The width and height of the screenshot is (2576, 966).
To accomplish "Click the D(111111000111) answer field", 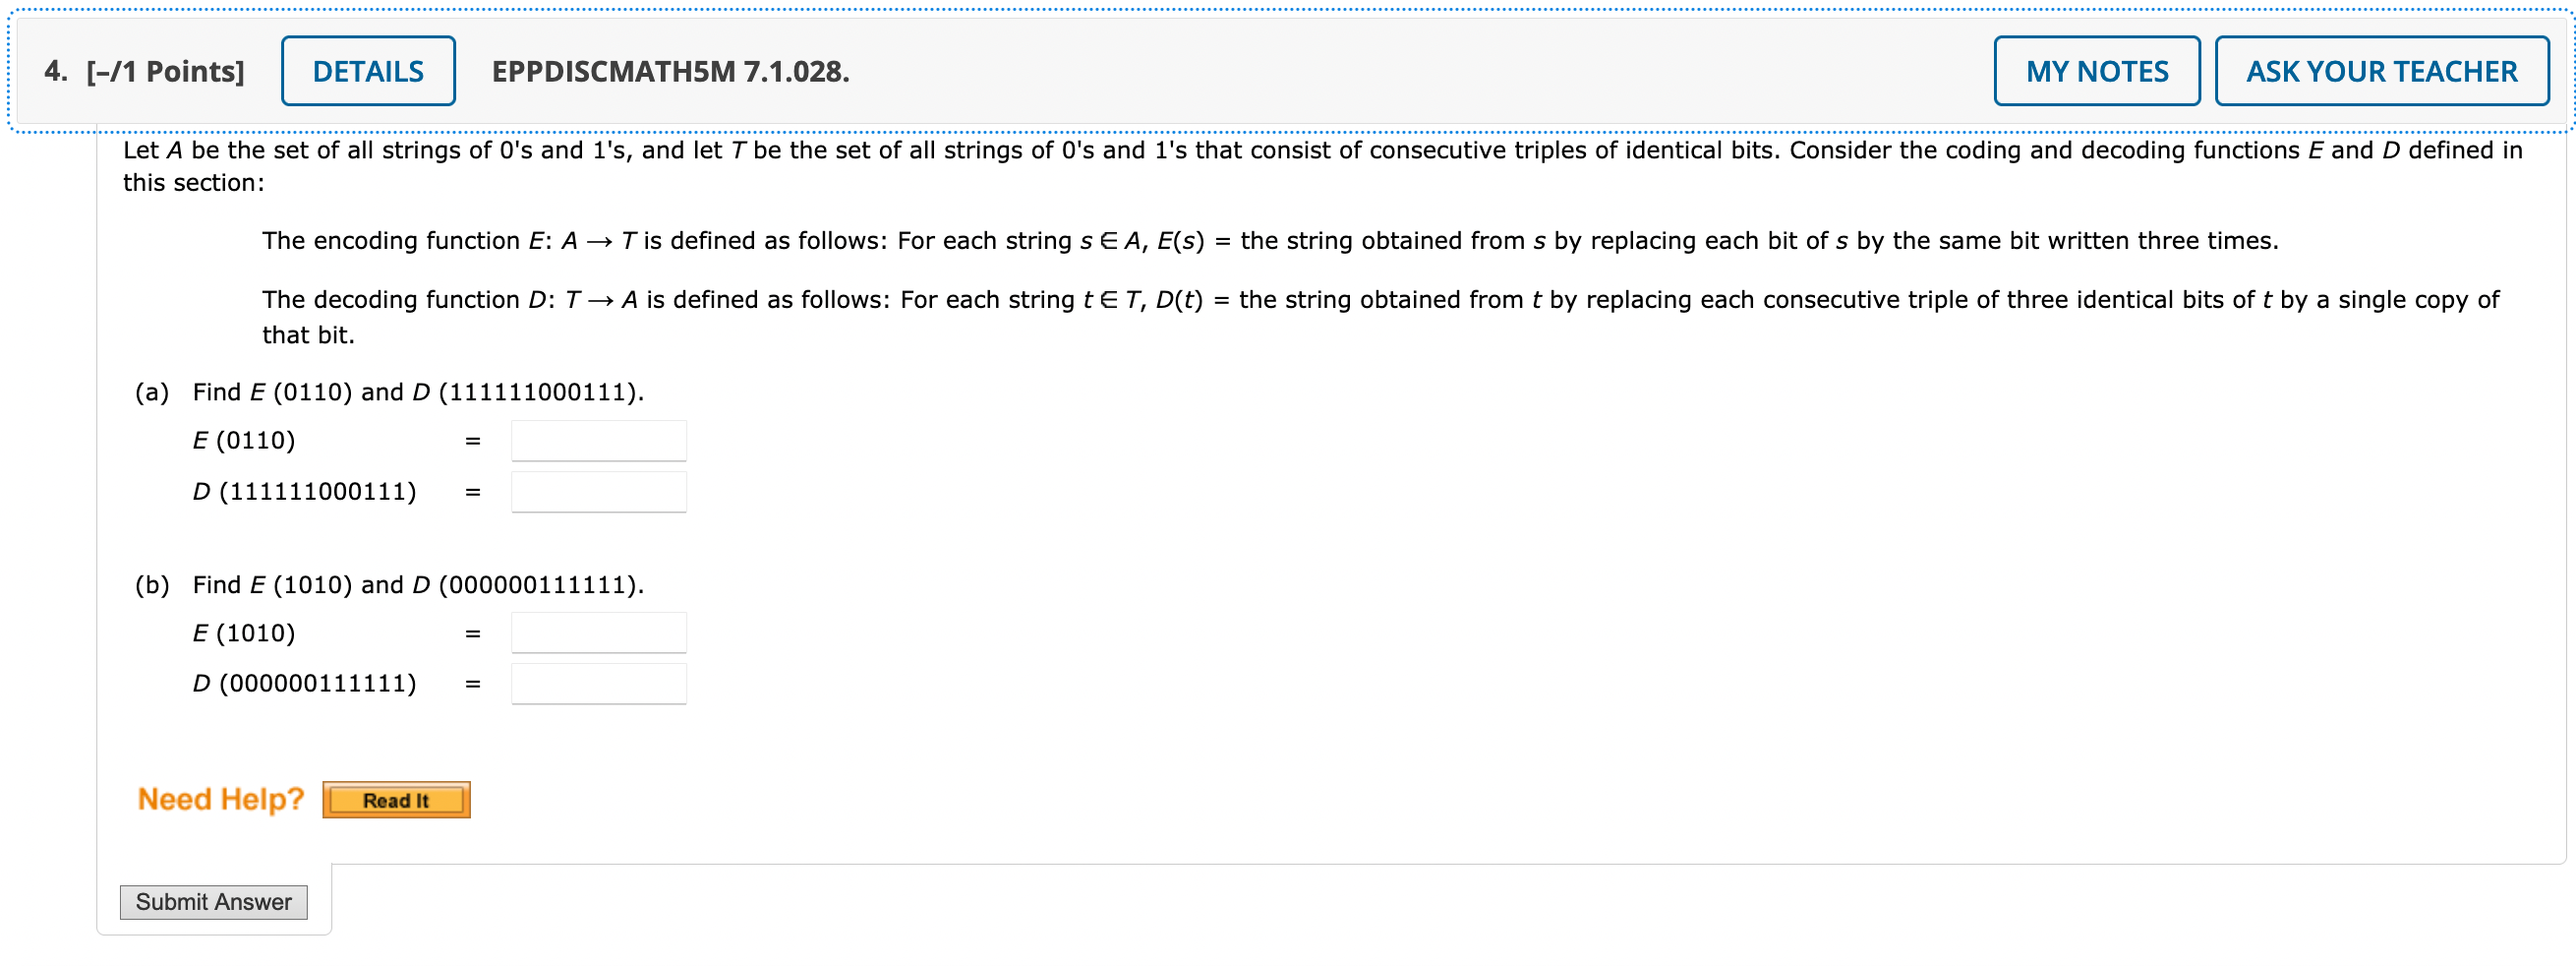I will (598, 491).
